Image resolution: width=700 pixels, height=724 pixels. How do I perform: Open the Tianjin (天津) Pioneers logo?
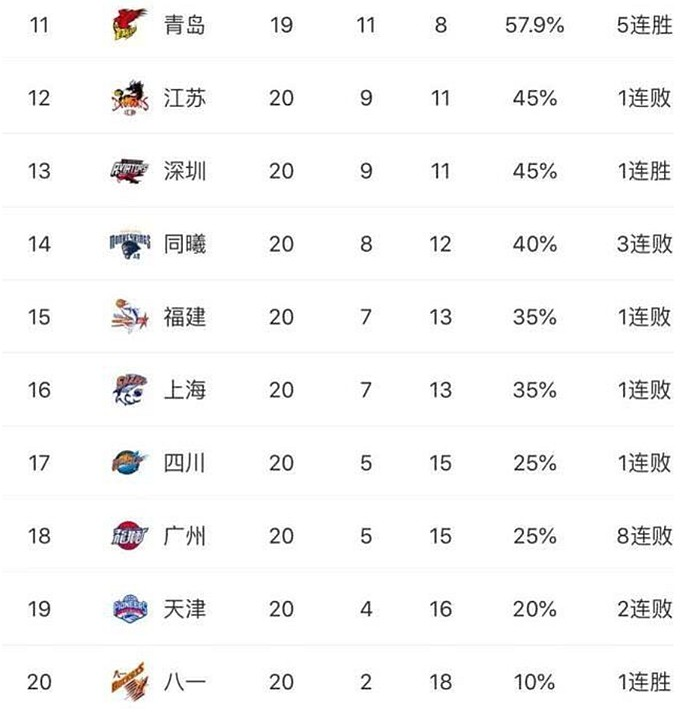point(130,609)
